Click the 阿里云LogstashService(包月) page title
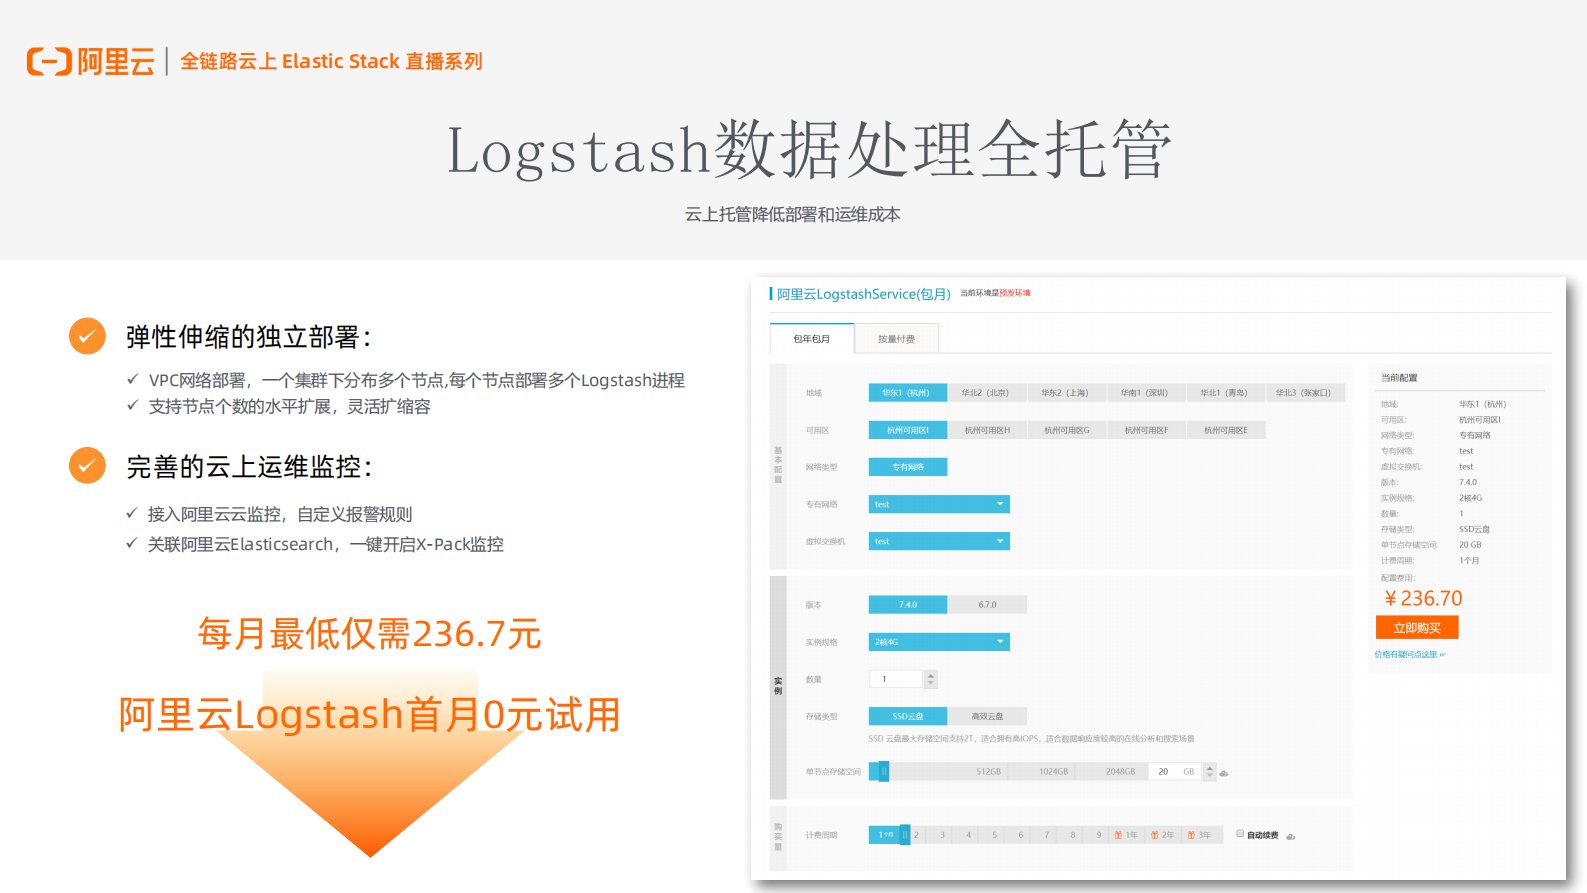The image size is (1587, 893). pos(864,294)
